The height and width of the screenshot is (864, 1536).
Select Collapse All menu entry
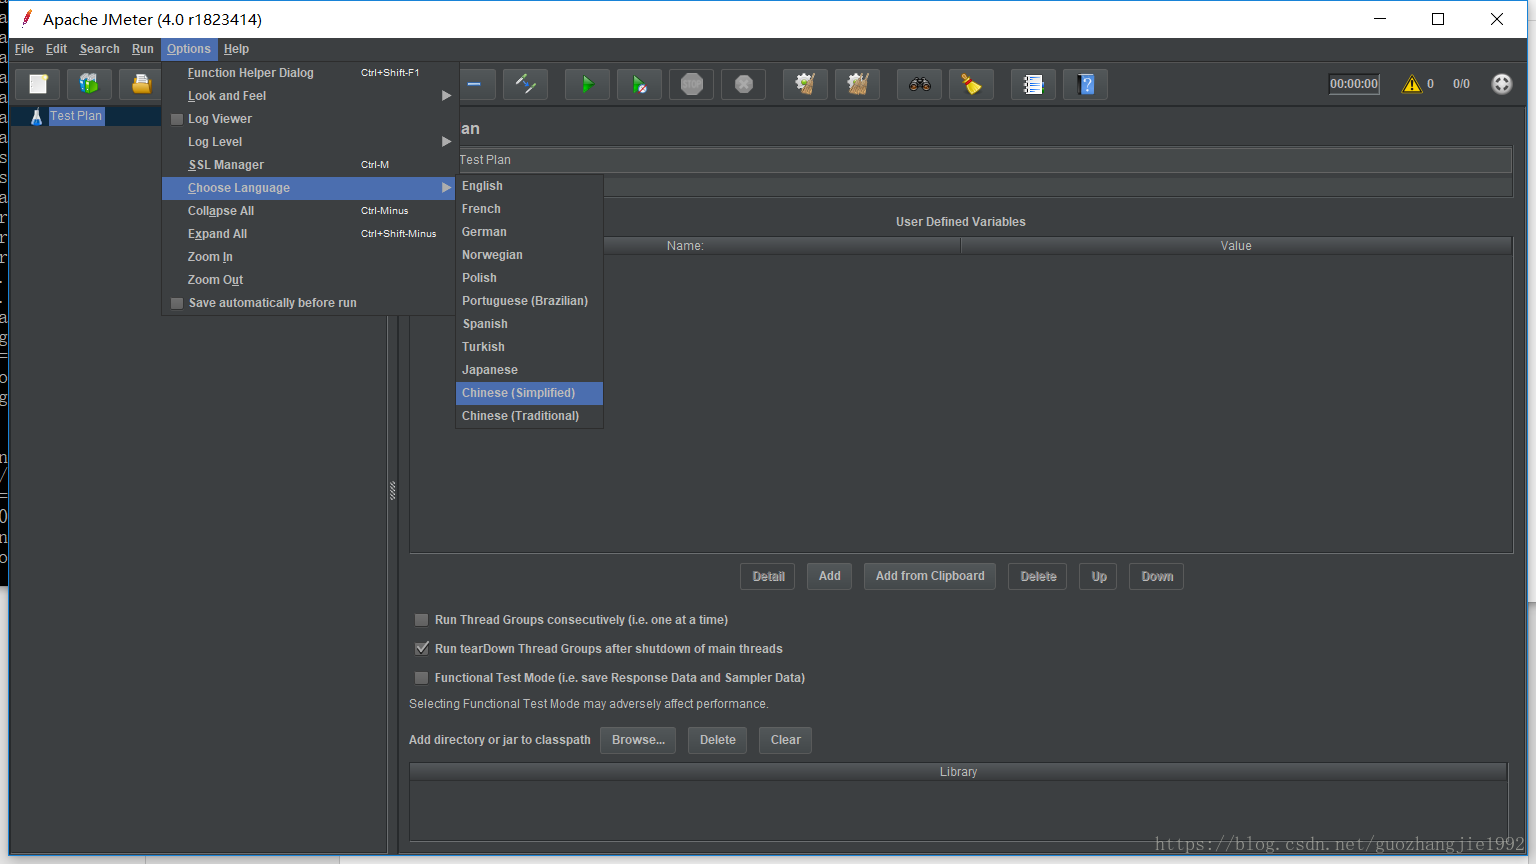[310, 211]
